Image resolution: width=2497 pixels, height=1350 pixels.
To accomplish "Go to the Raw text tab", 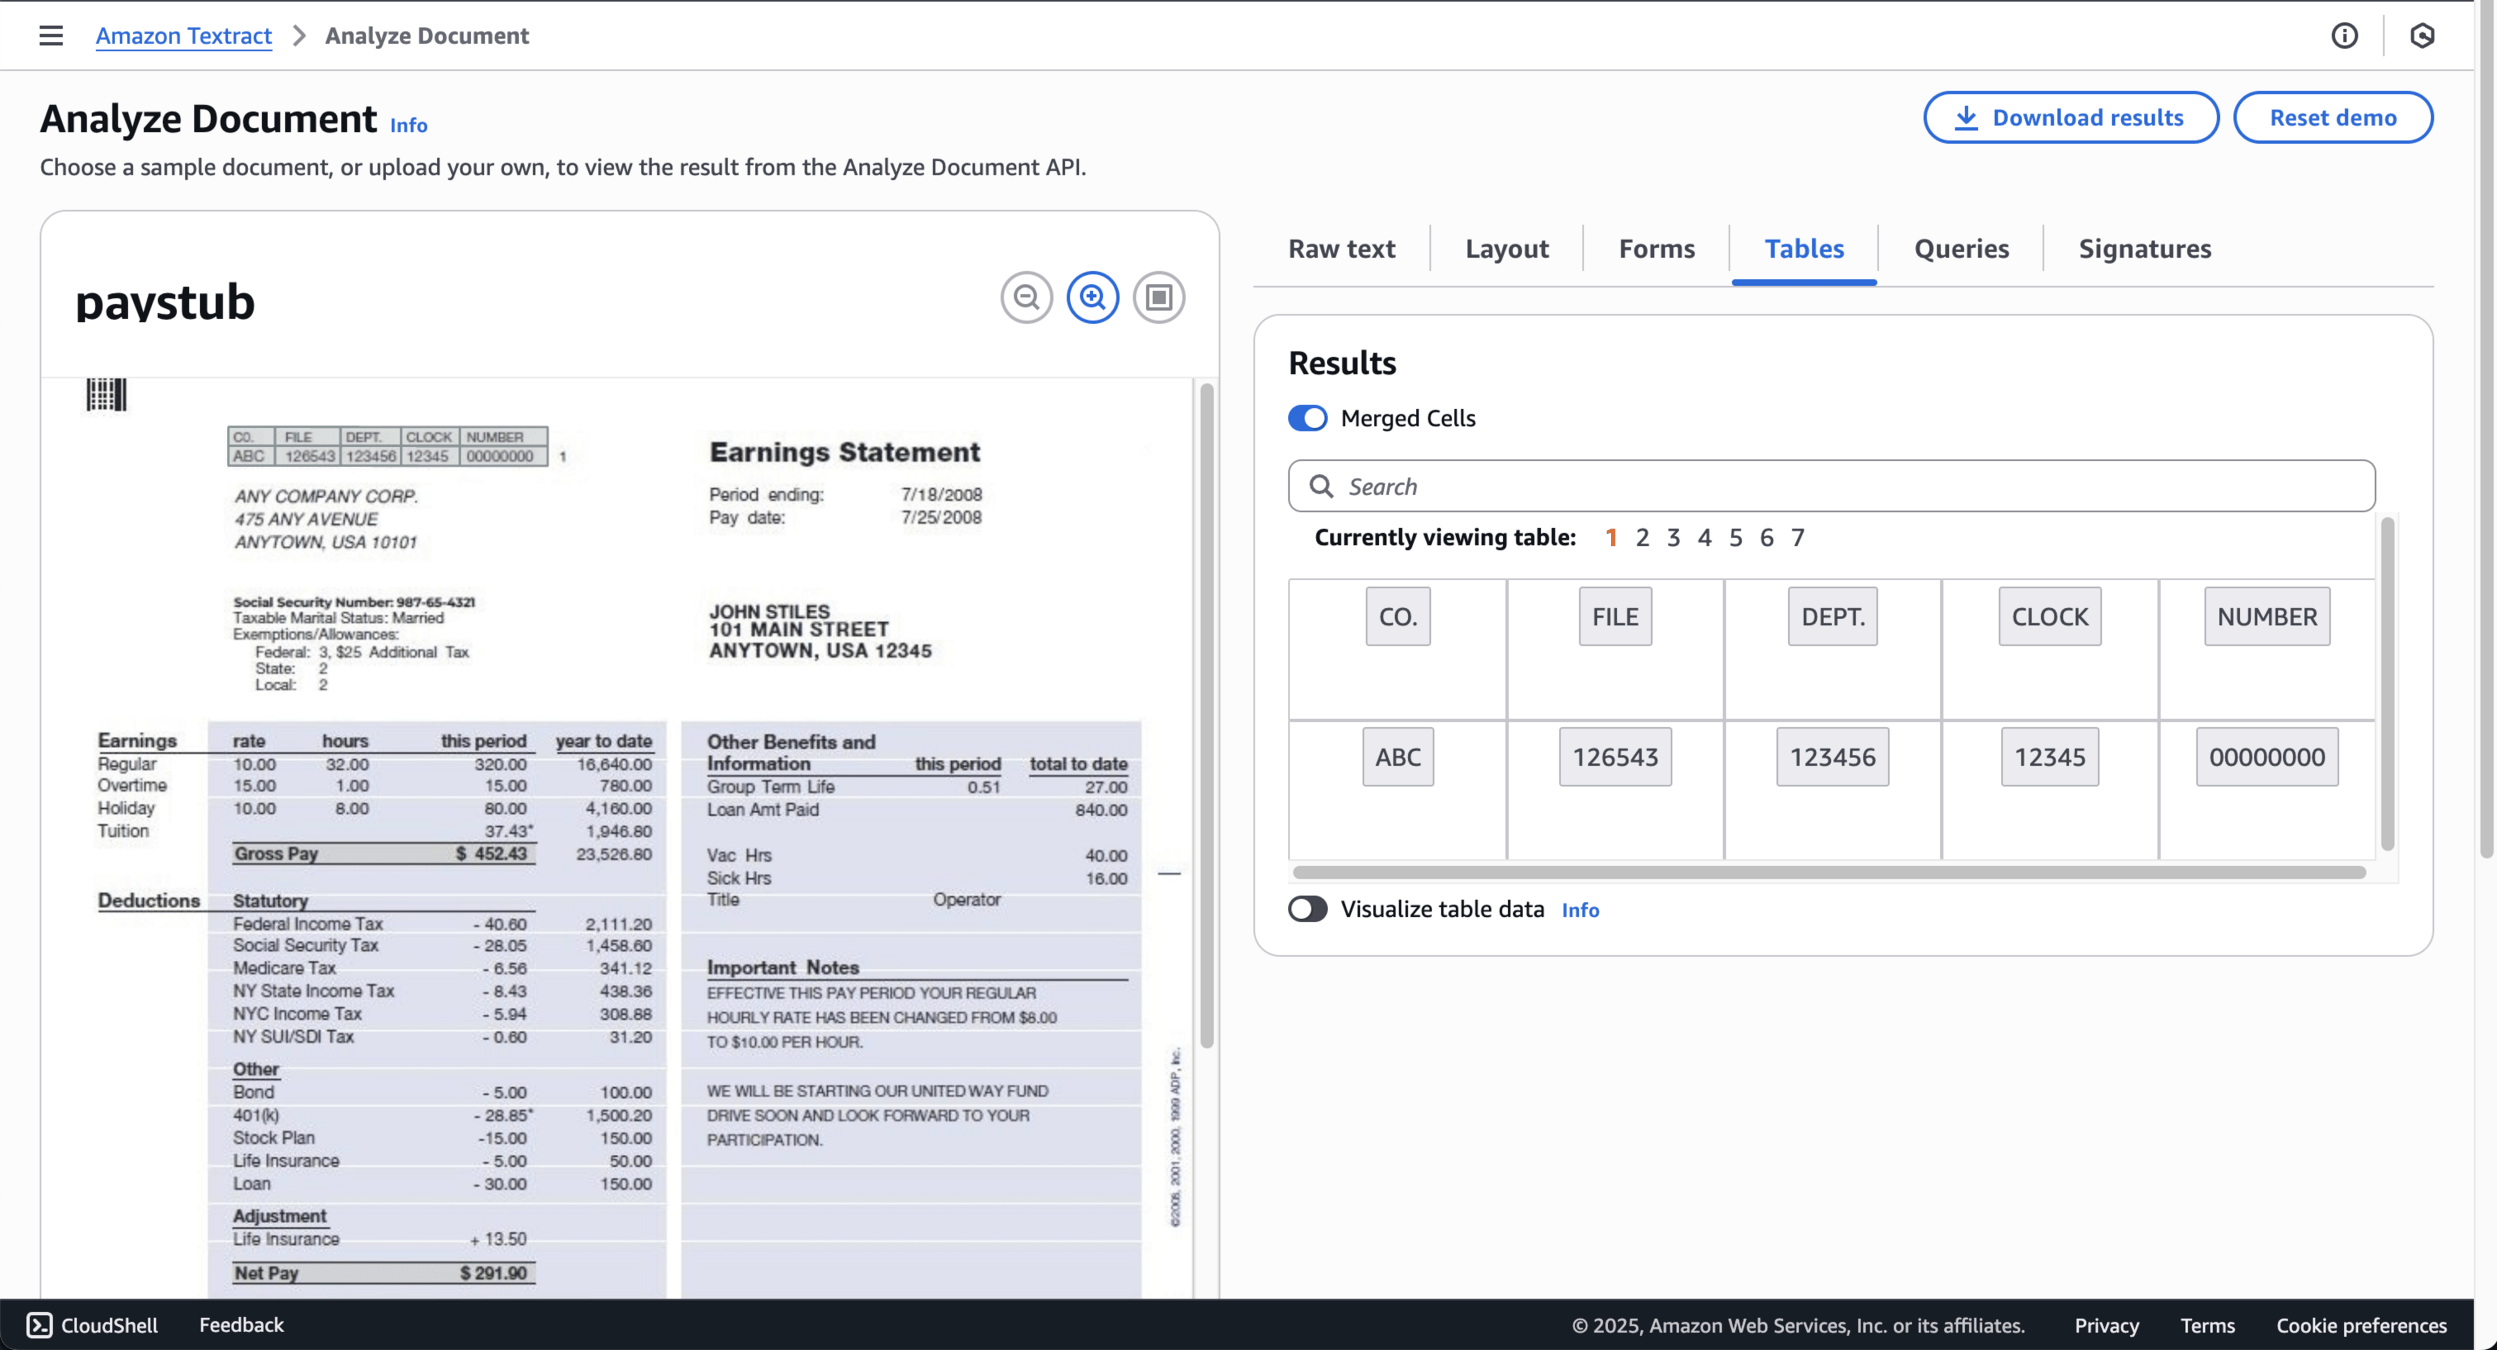I will [x=1341, y=249].
